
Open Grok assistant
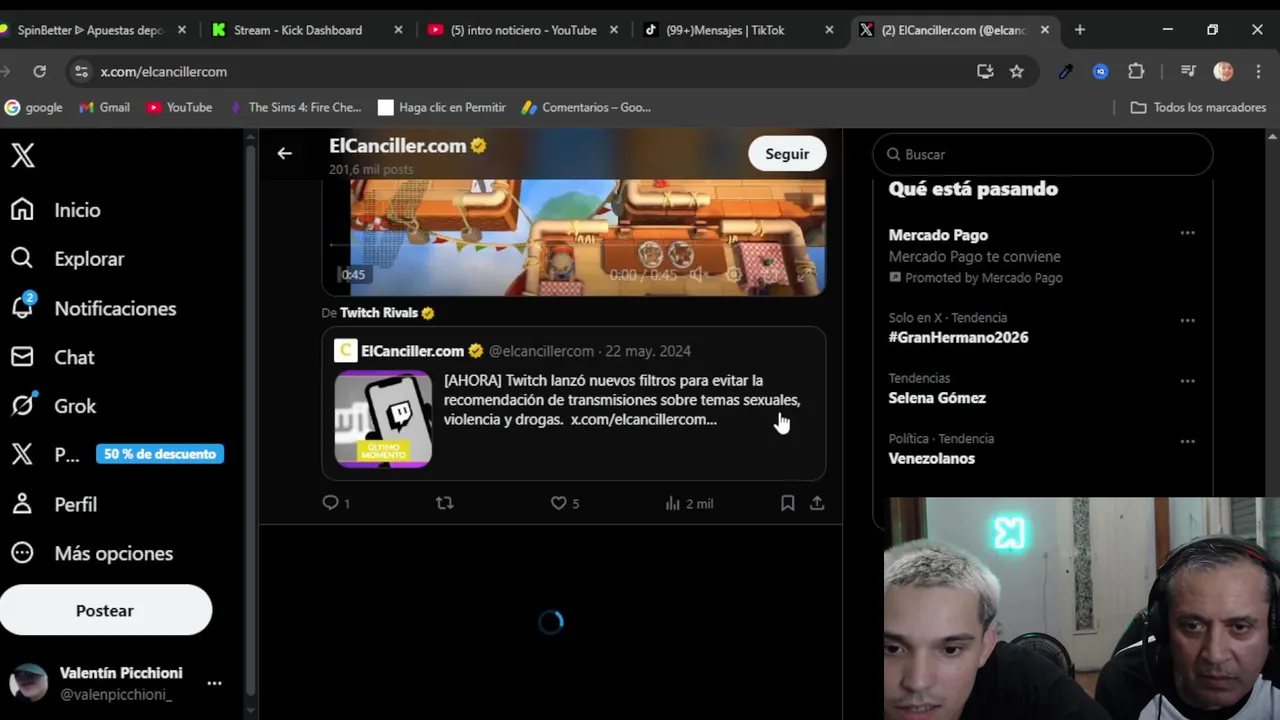click(x=54, y=406)
